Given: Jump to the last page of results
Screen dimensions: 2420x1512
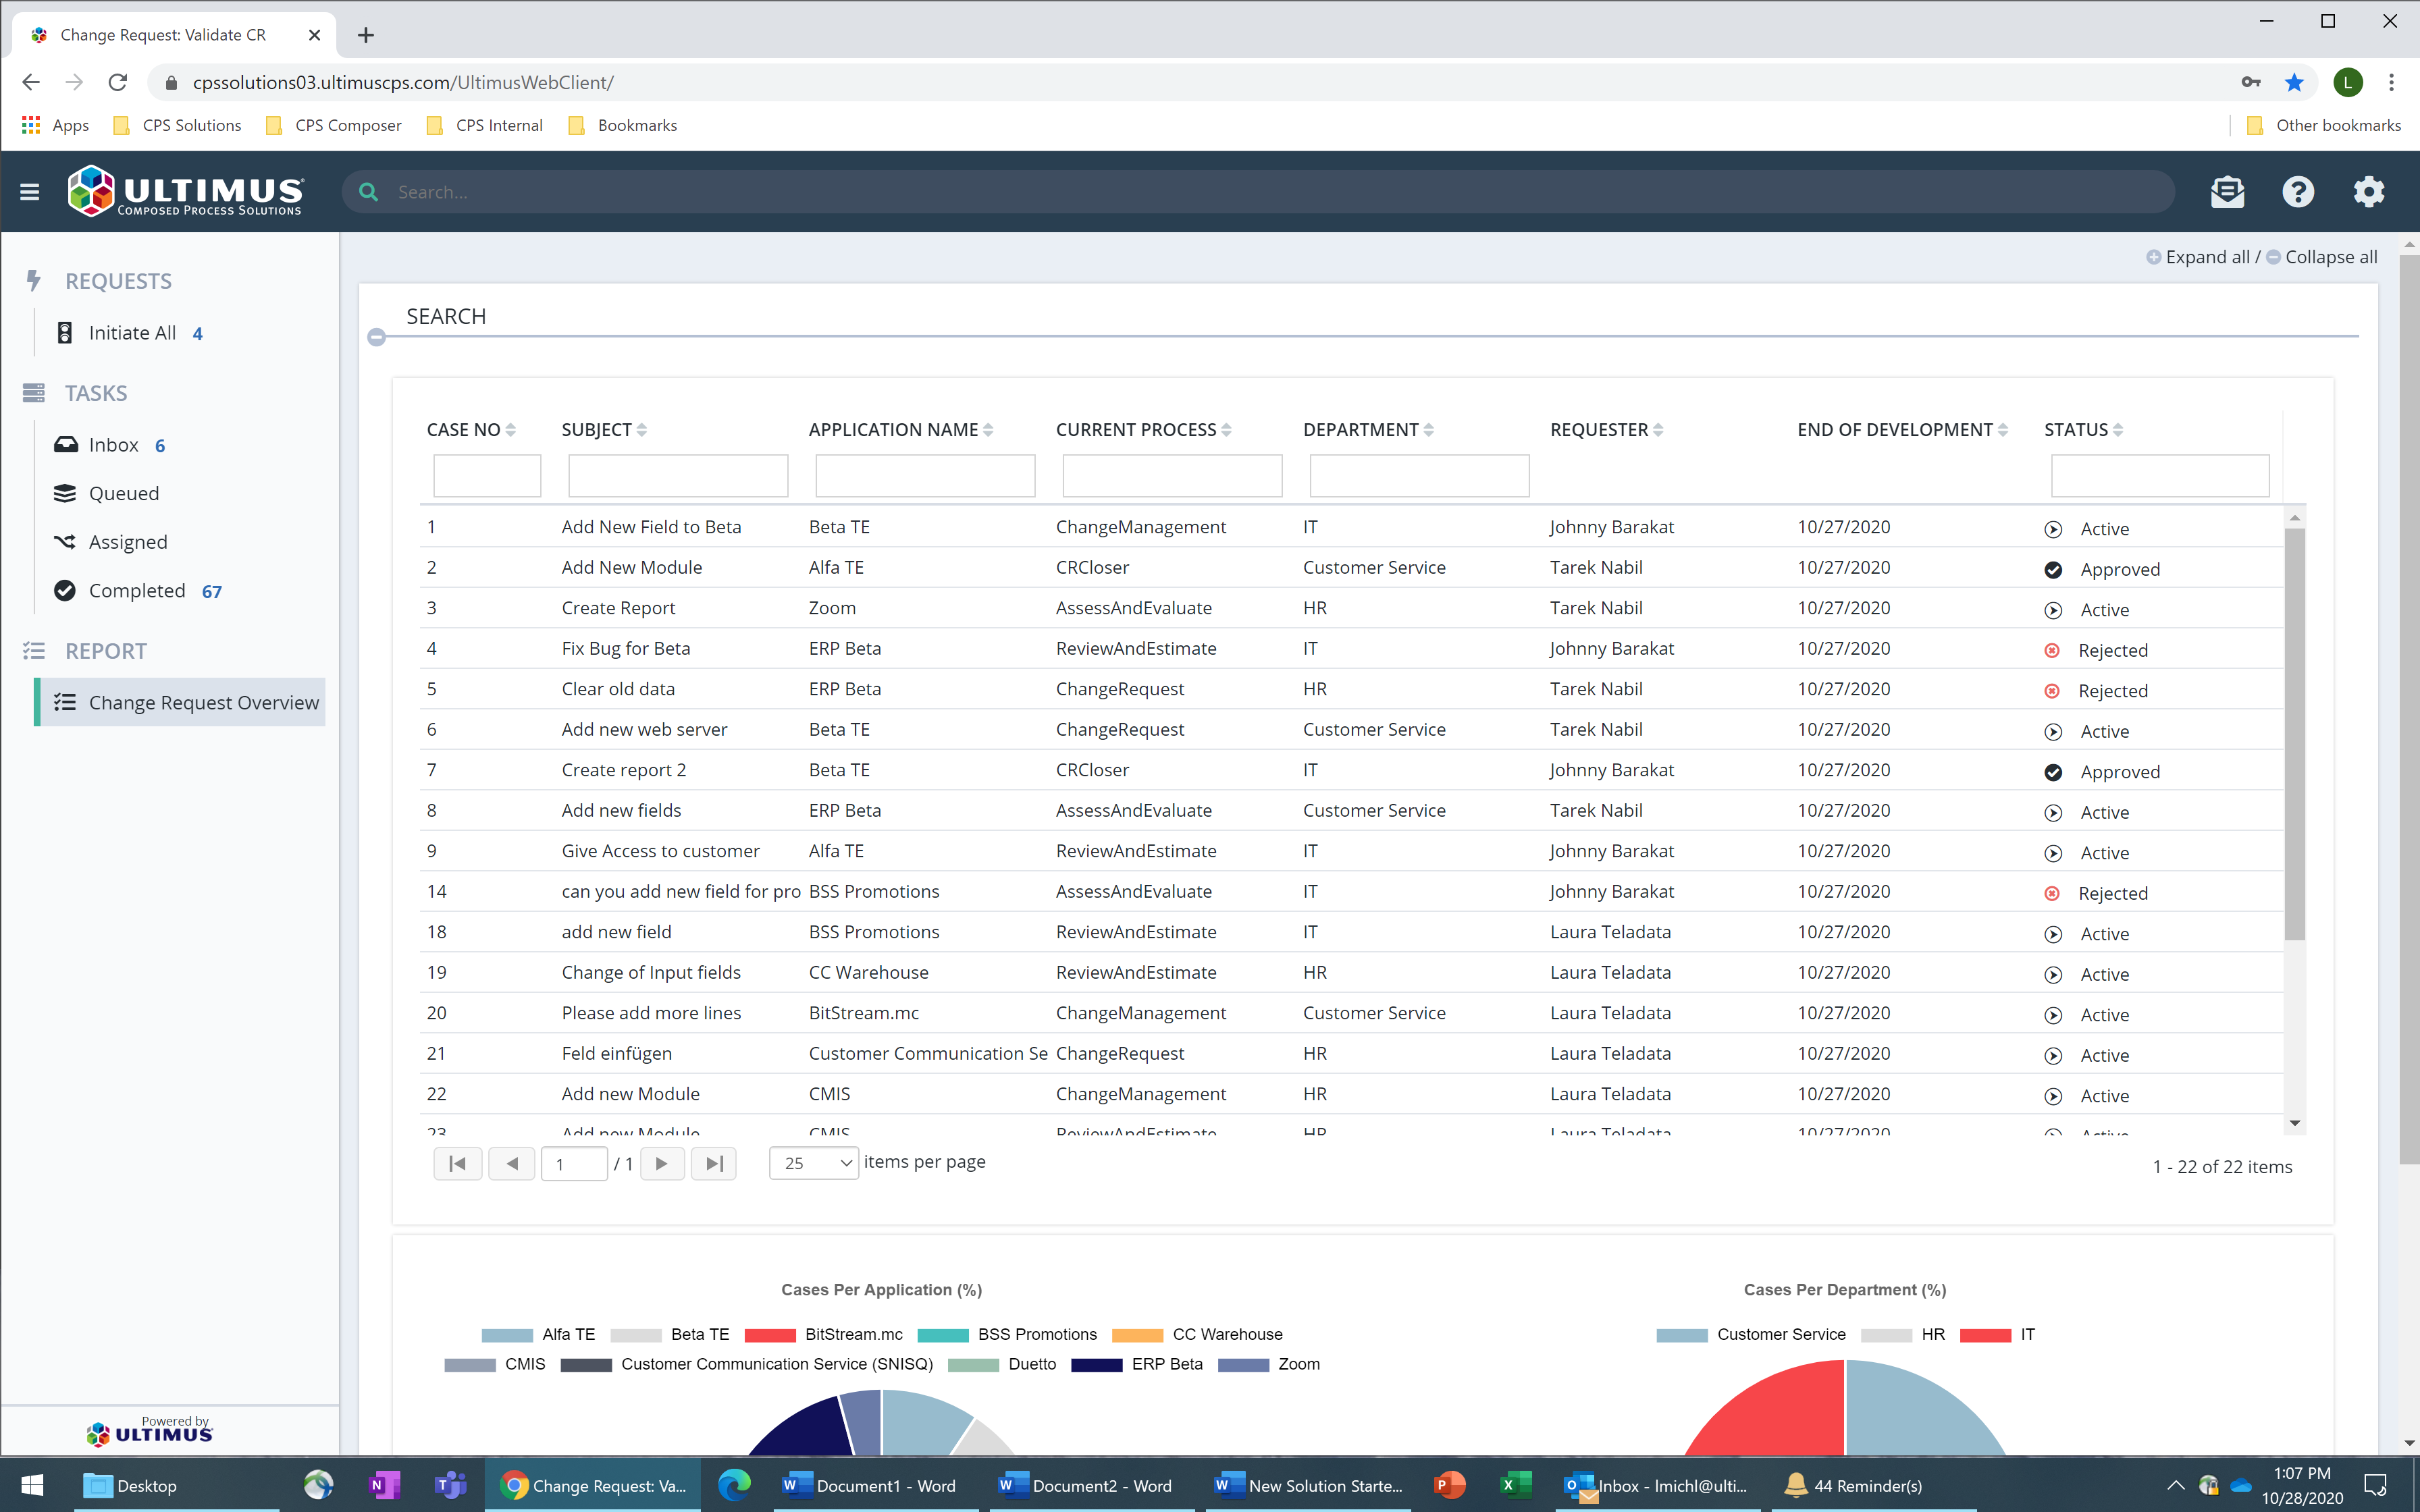Looking at the screenshot, I should [x=713, y=1163].
